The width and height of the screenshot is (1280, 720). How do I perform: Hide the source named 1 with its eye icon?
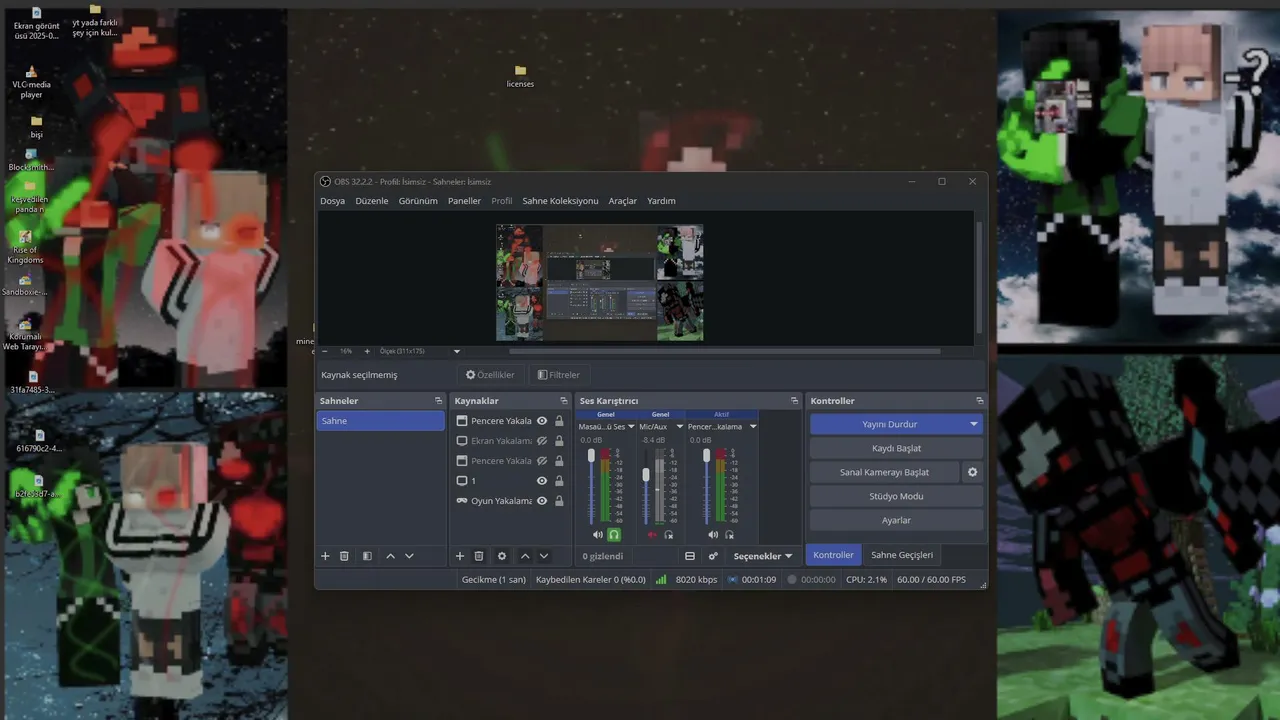point(542,481)
